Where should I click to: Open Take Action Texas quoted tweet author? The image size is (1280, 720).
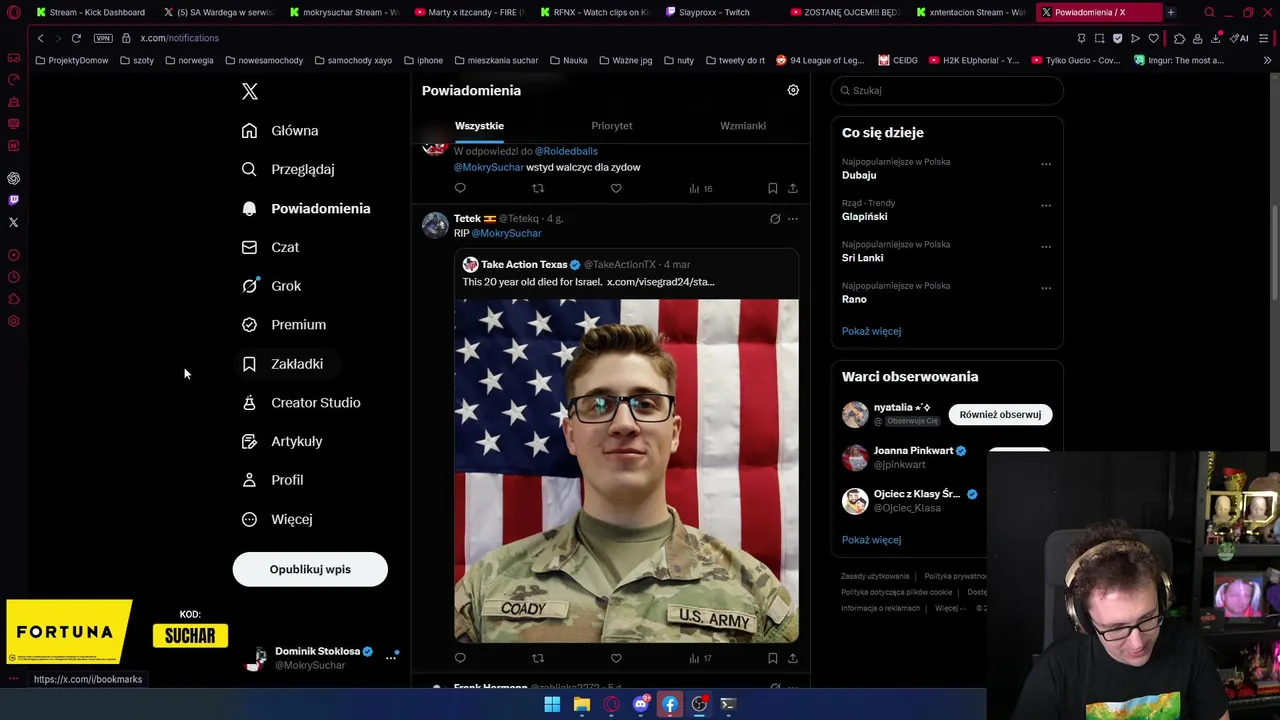tap(523, 265)
